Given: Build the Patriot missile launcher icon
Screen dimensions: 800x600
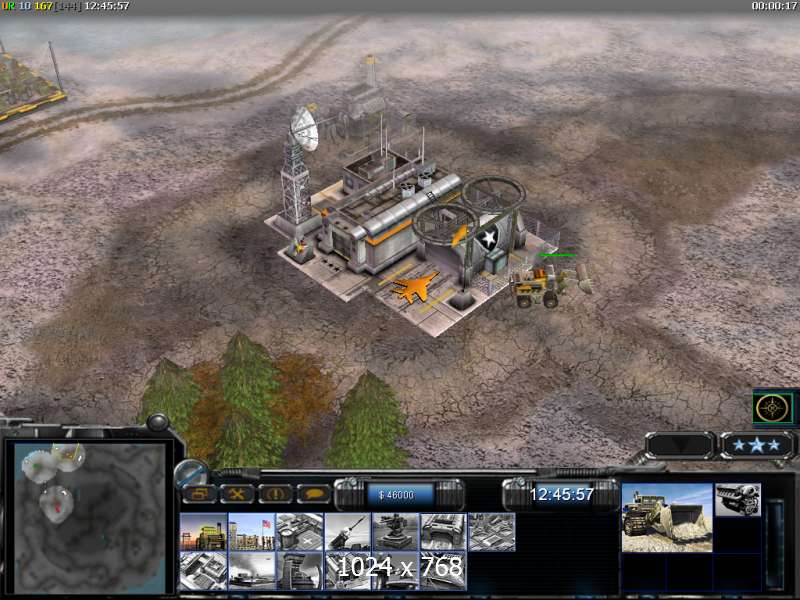Looking at the screenshot, I should tap(347, 532).
